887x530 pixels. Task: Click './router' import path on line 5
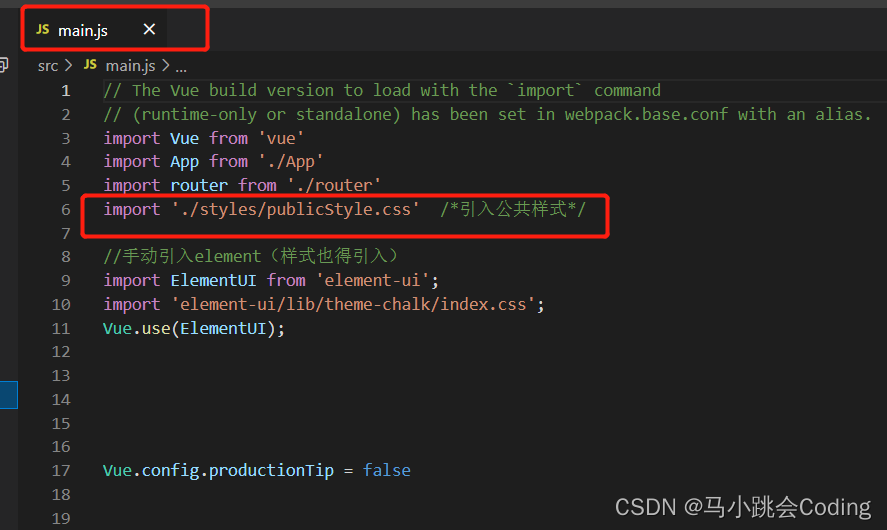(334, 186)
